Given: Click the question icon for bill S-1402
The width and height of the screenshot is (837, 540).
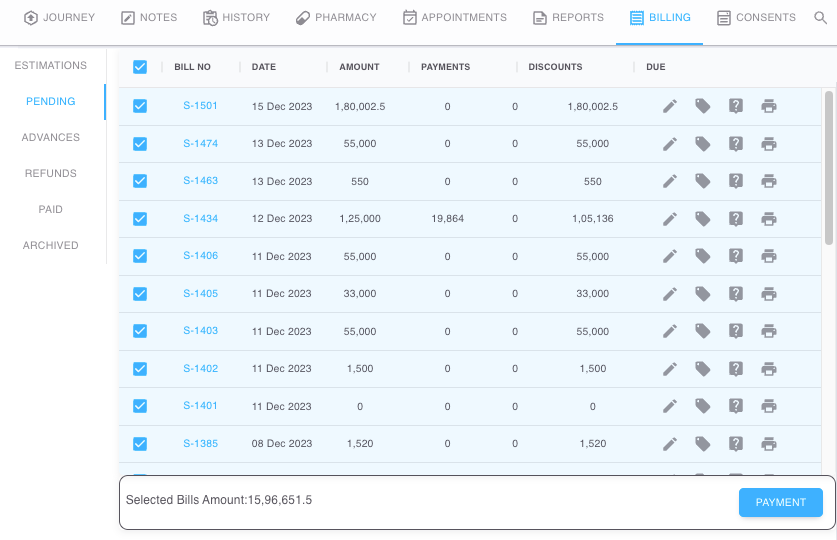Looking at the screenshot, I should [x=736, y=369].
